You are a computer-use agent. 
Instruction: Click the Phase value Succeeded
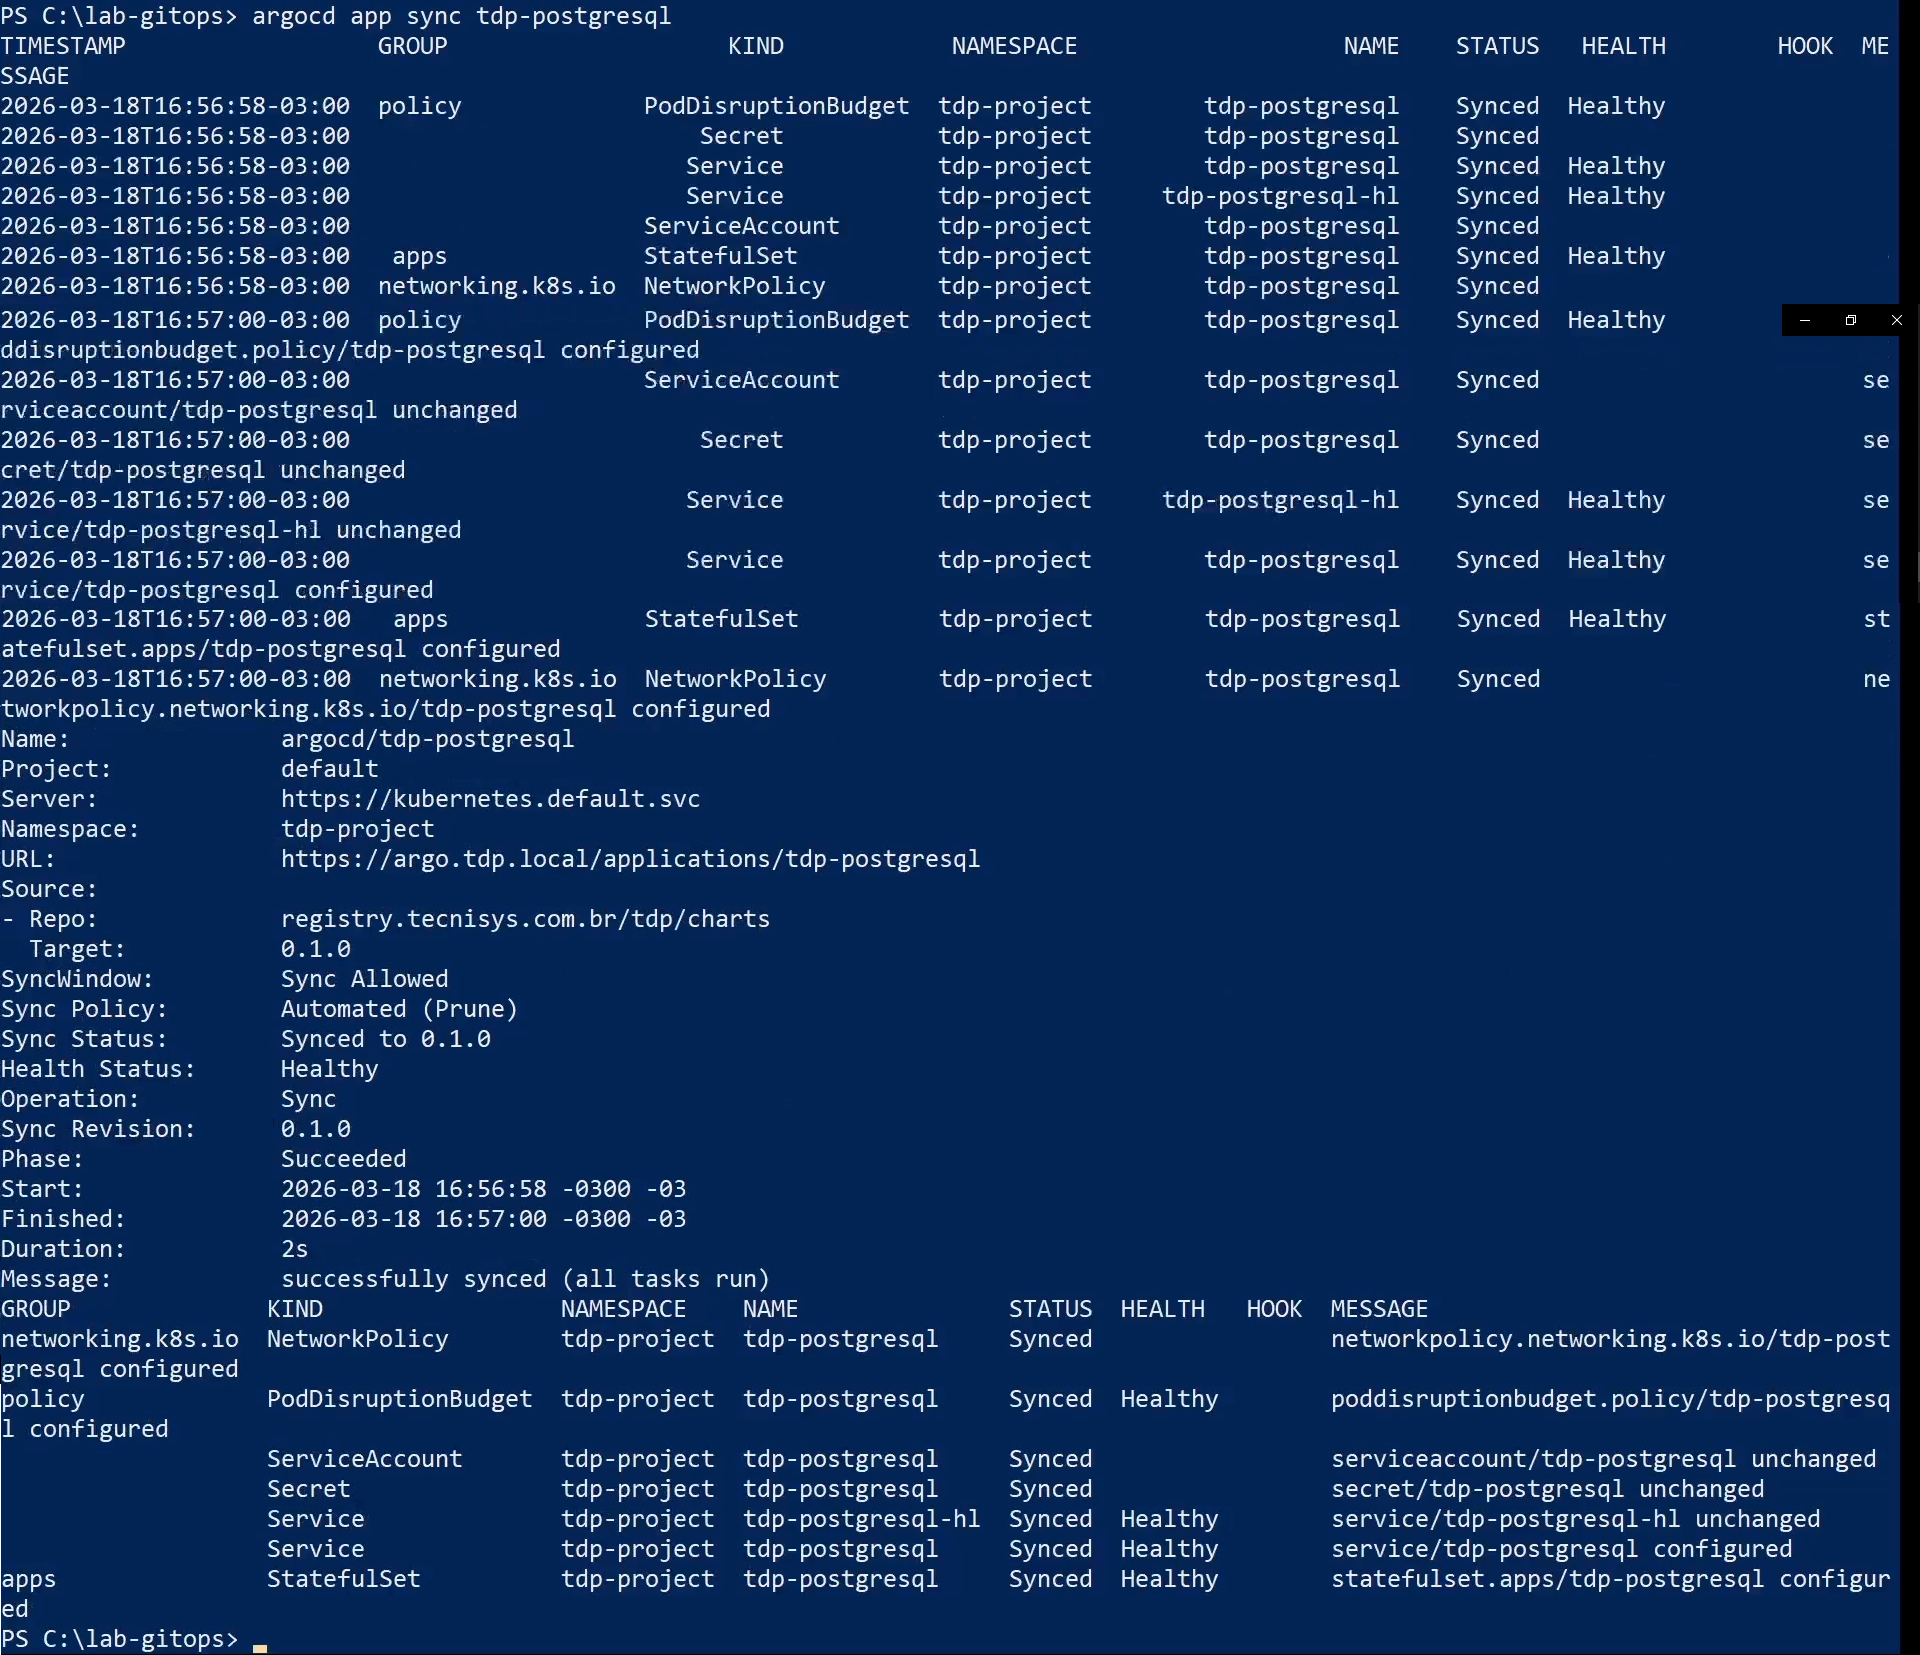[343, 1158]
